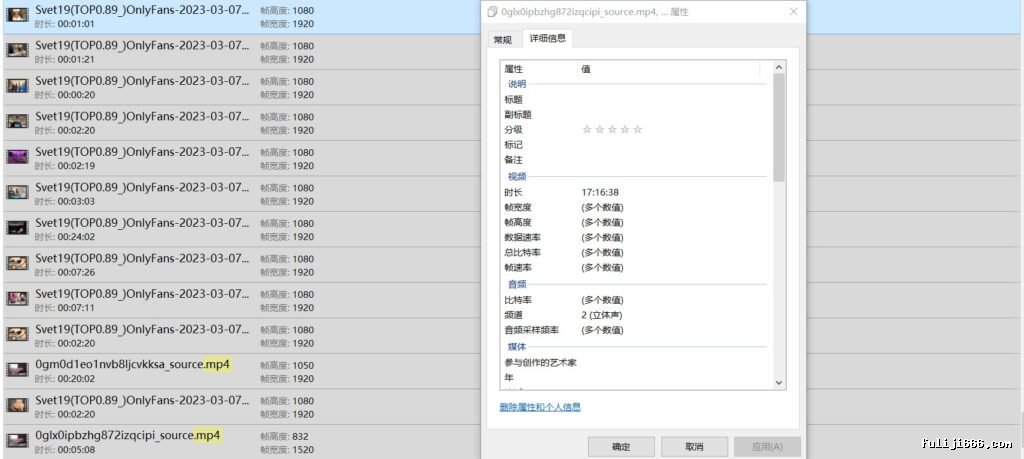Set 分级 rating to five stars

[637, 130]
